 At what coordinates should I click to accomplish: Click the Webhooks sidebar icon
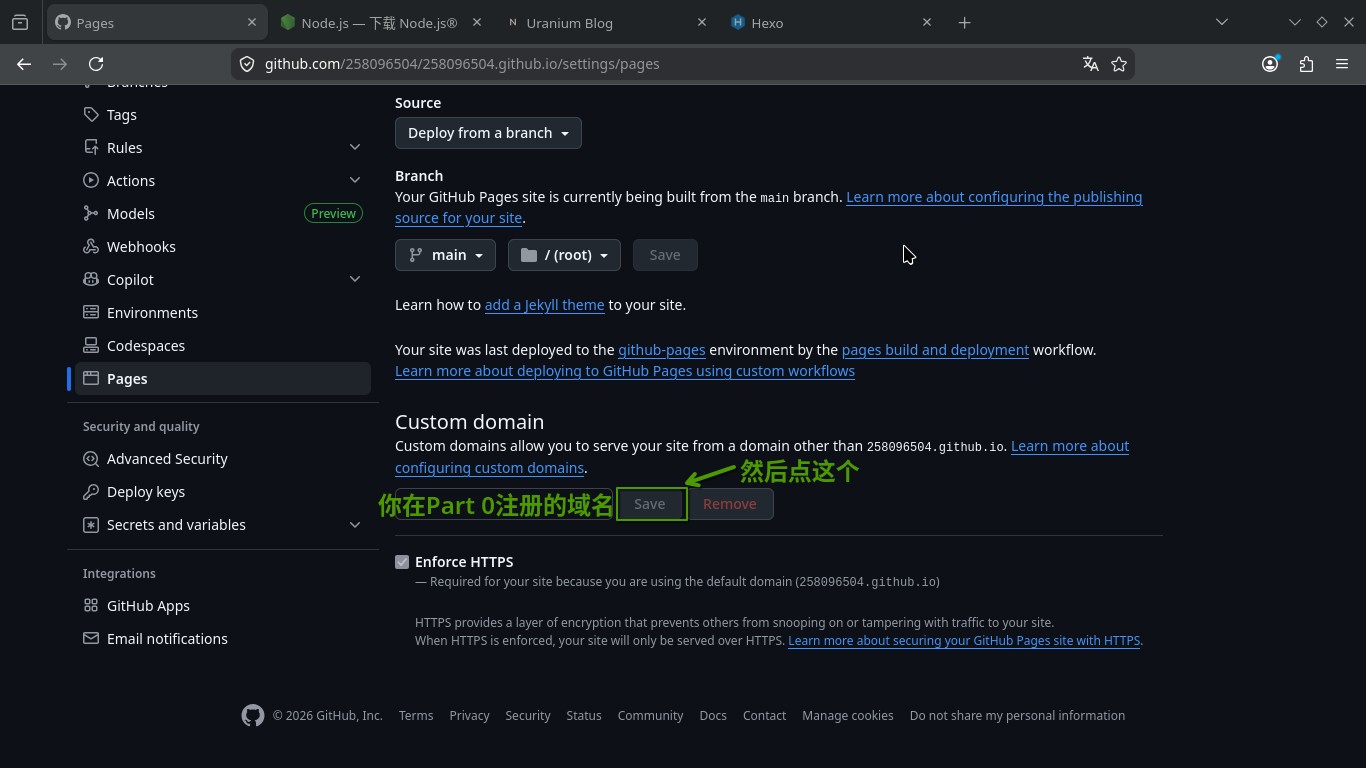[x=91, y=247]
